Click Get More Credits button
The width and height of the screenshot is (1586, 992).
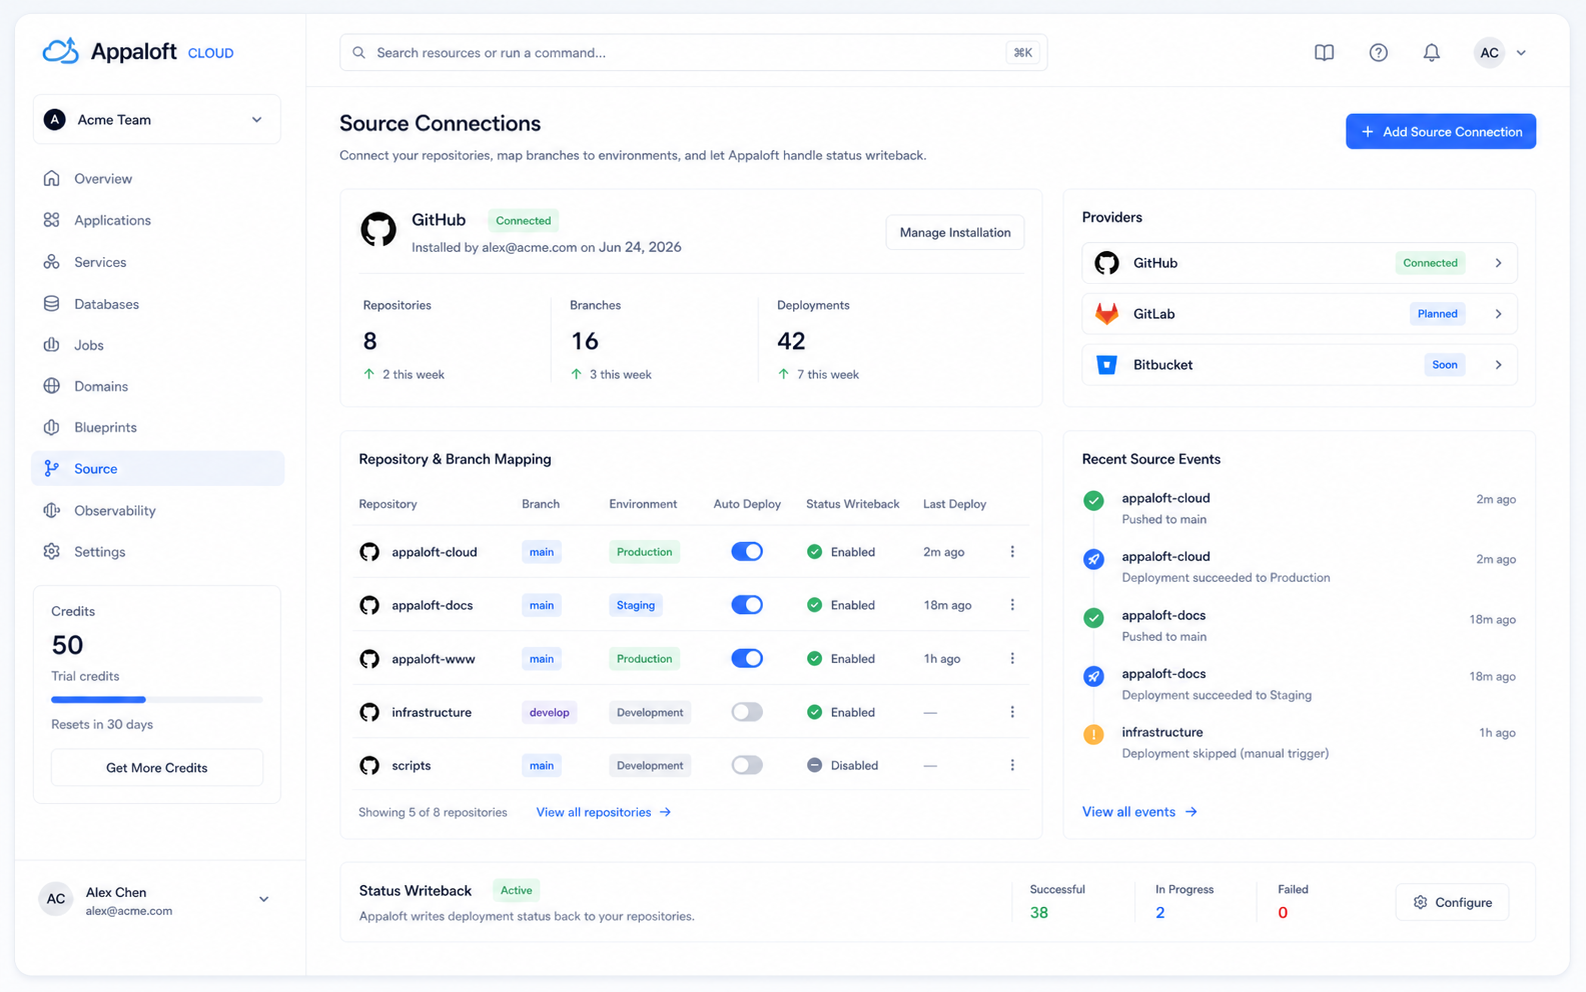pyautogui.click(x=157, y=768)
